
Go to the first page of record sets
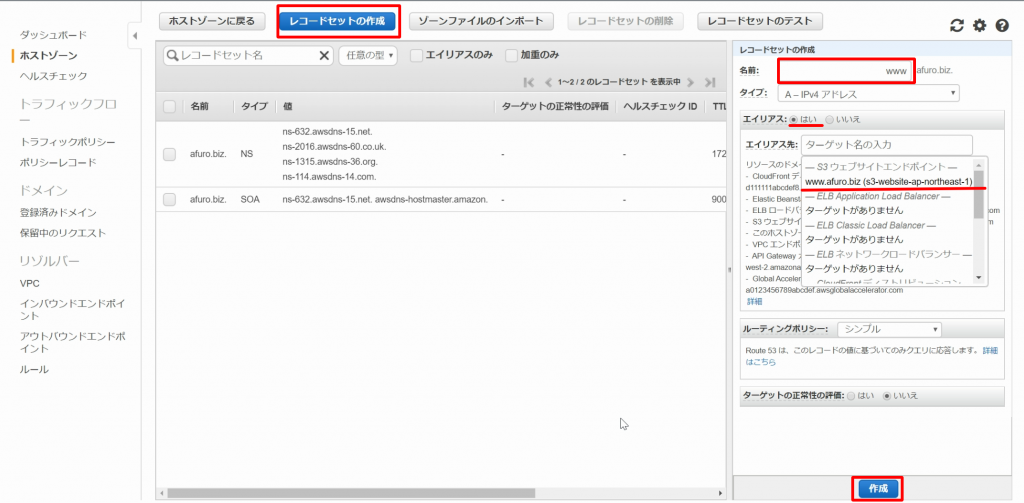click(x=530, y=82)
